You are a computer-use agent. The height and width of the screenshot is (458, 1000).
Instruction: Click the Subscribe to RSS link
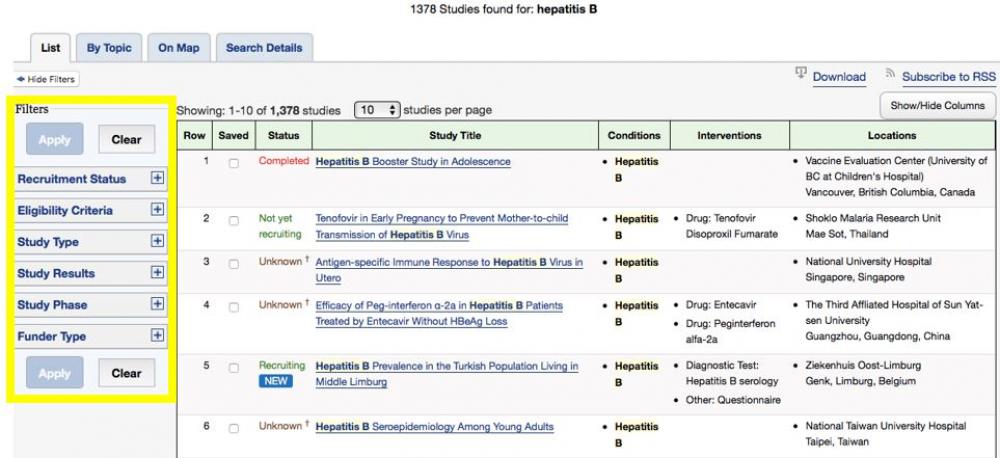948,77
